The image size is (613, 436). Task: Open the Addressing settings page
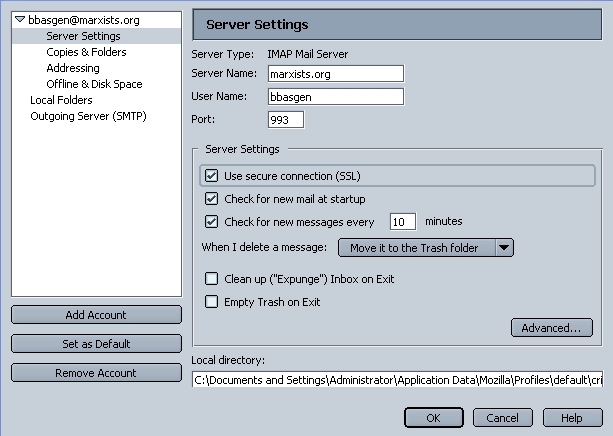click(x=72, y=68)
